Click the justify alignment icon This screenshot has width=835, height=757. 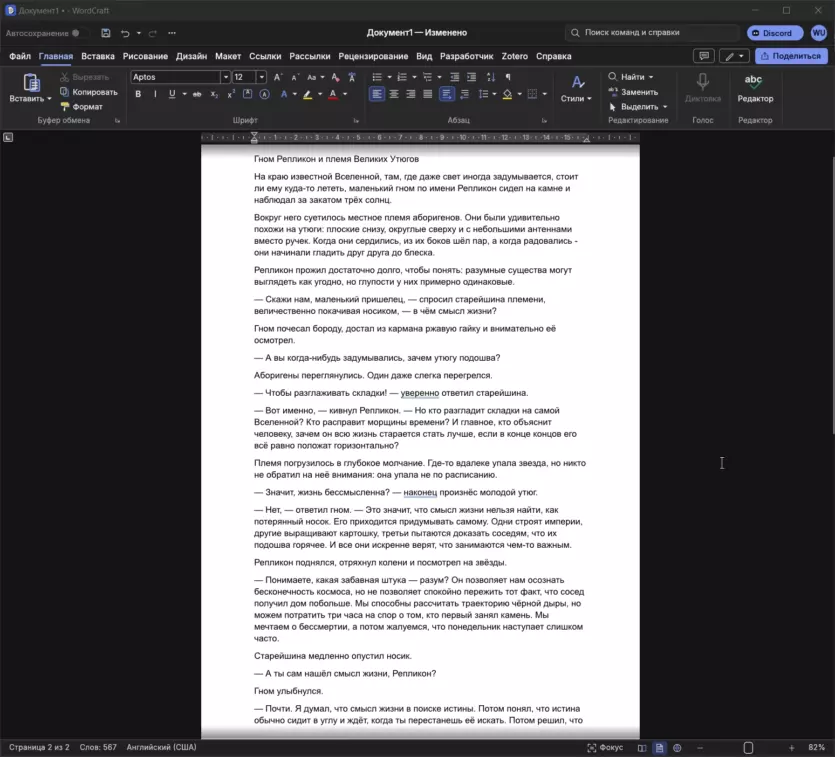428,94
